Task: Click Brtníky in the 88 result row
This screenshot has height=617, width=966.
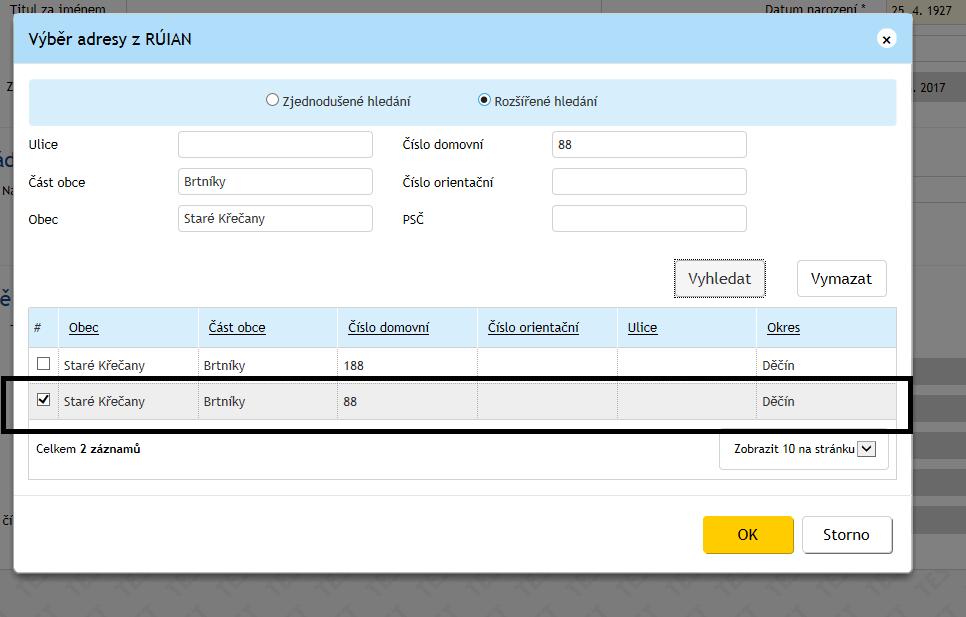Action: pyautogui.click(x=224, y=401)
